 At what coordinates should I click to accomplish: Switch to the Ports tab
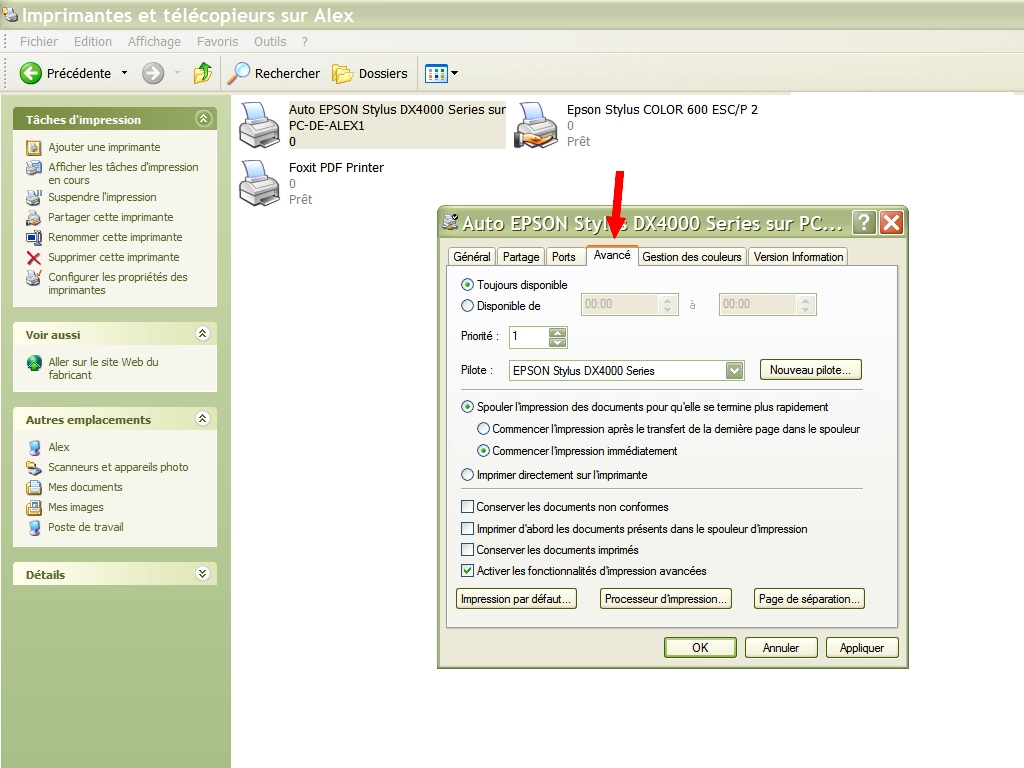click(564, 257)
